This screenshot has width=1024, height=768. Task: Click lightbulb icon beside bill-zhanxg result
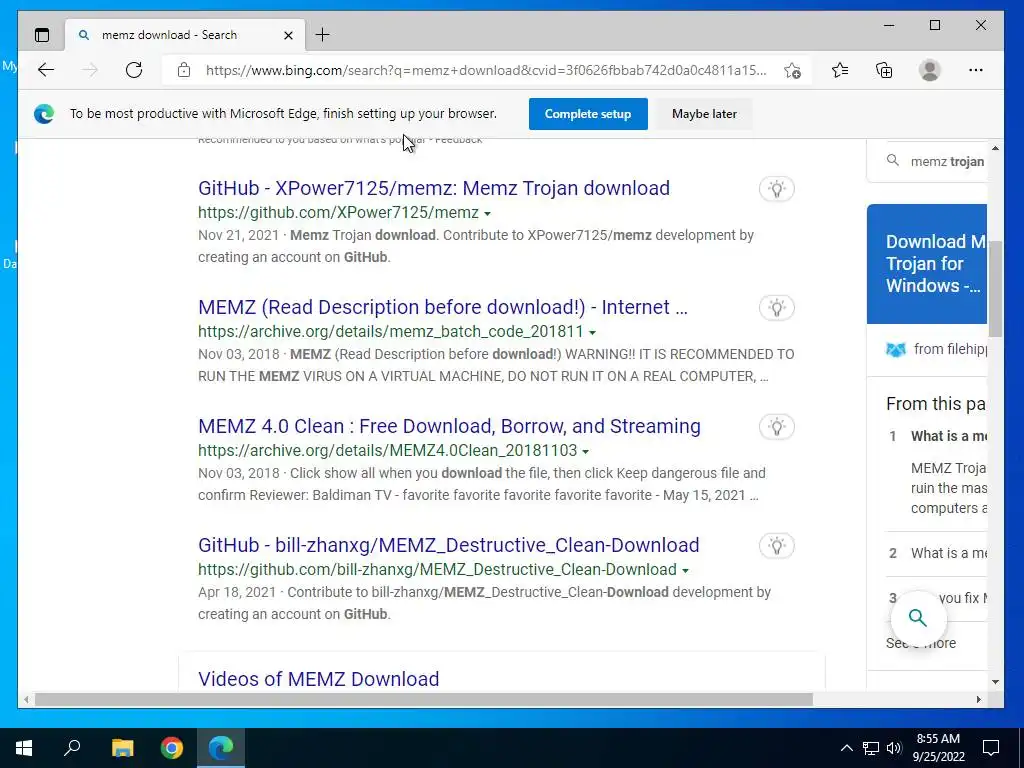[x=776, y=545]
